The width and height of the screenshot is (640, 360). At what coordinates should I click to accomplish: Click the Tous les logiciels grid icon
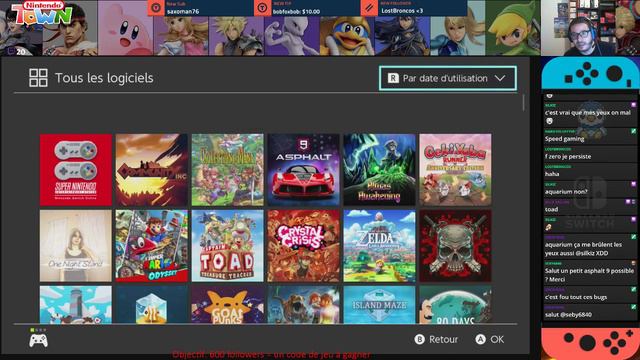(x=38, y=78)
